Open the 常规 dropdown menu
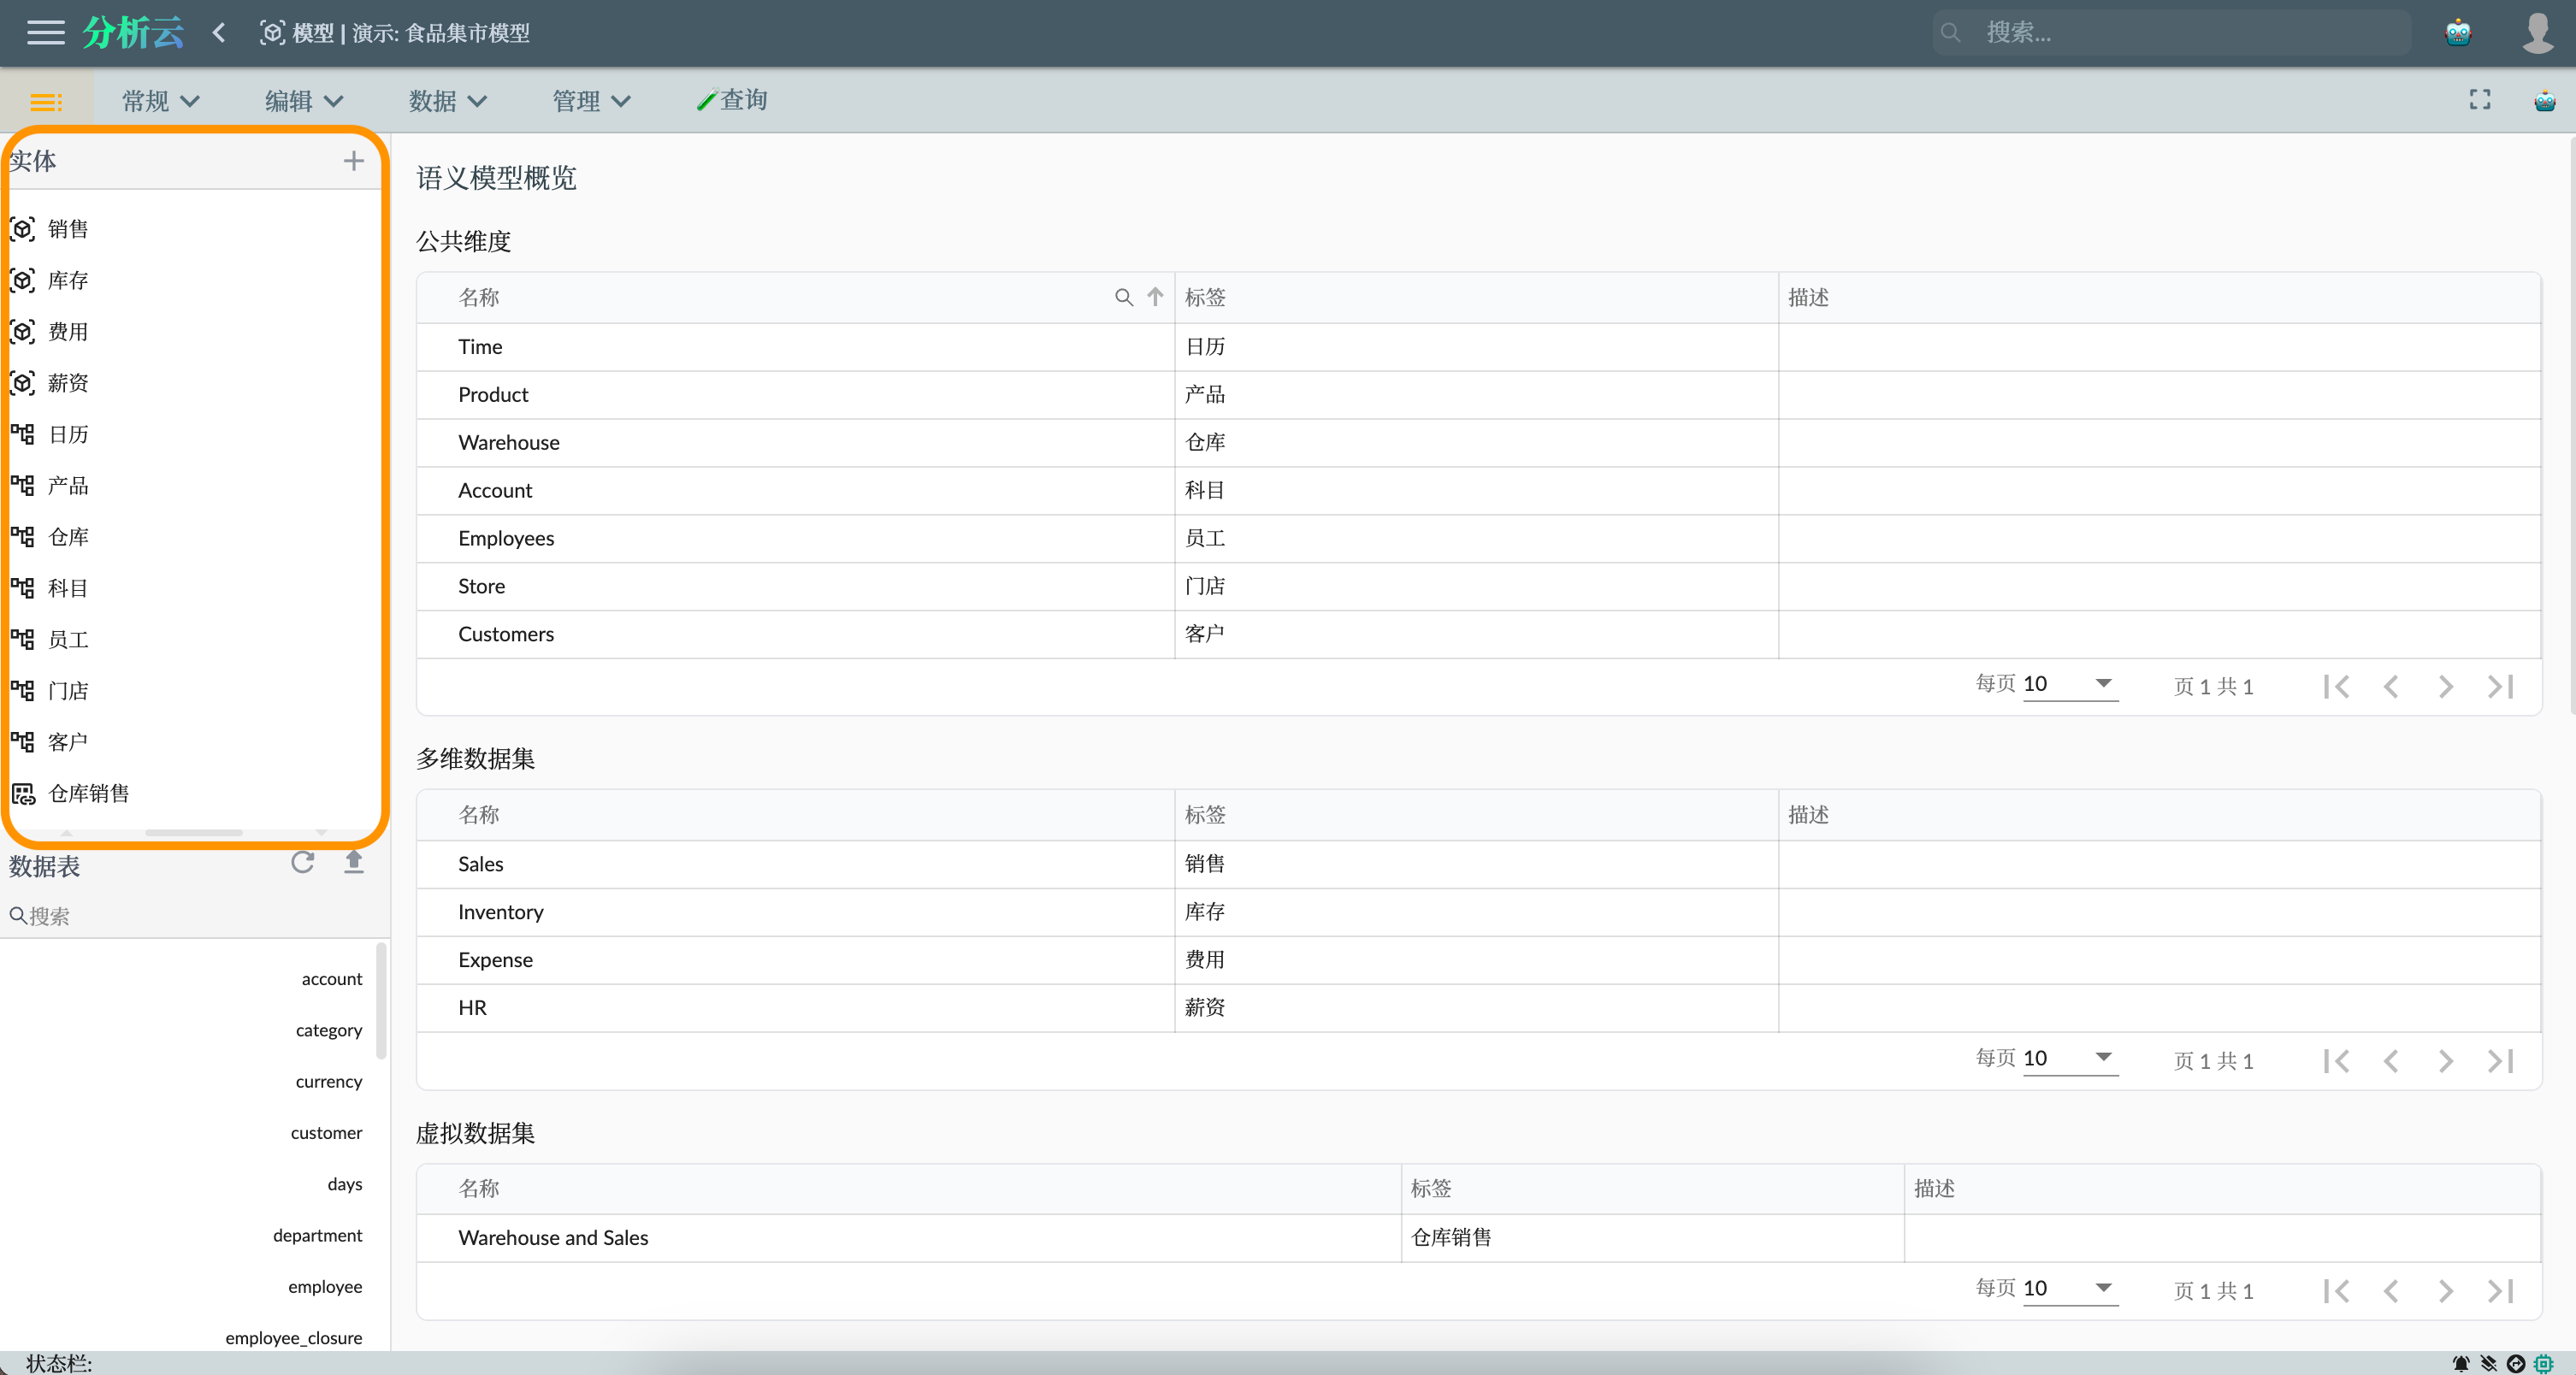The image size is (2576, 1375). coord(160,101)
